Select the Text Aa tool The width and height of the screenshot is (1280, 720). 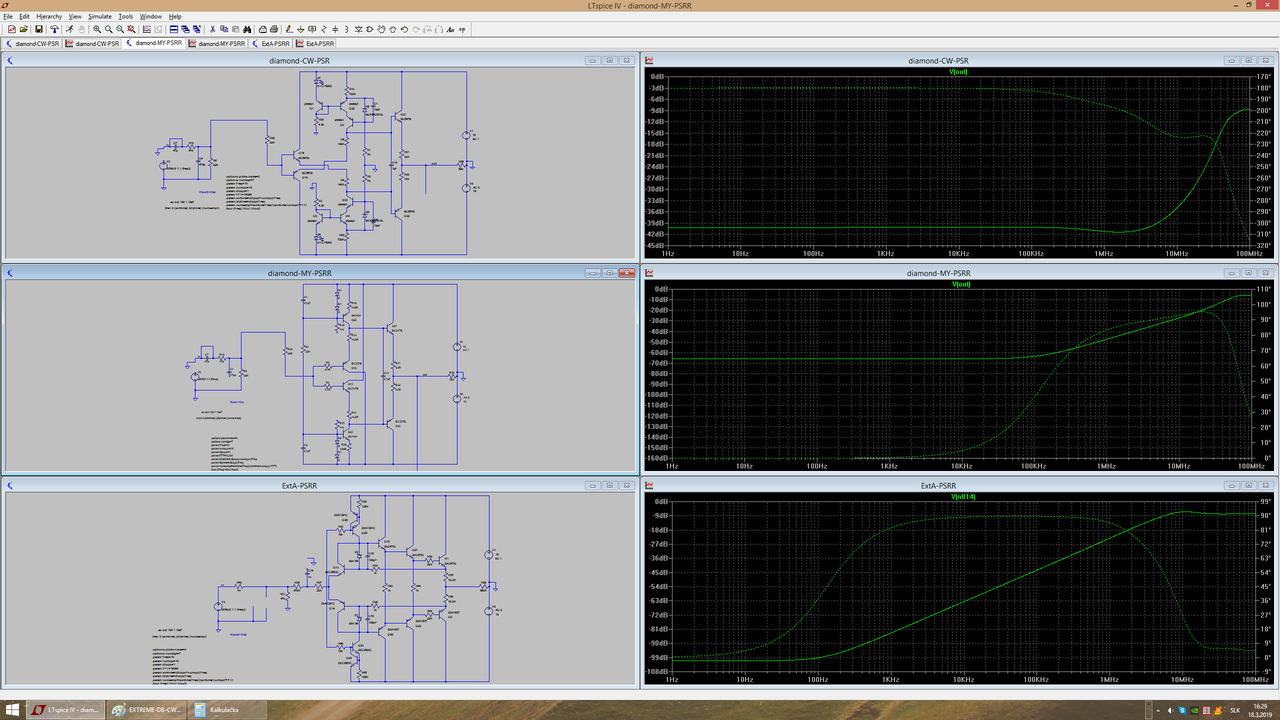(451, 29)
